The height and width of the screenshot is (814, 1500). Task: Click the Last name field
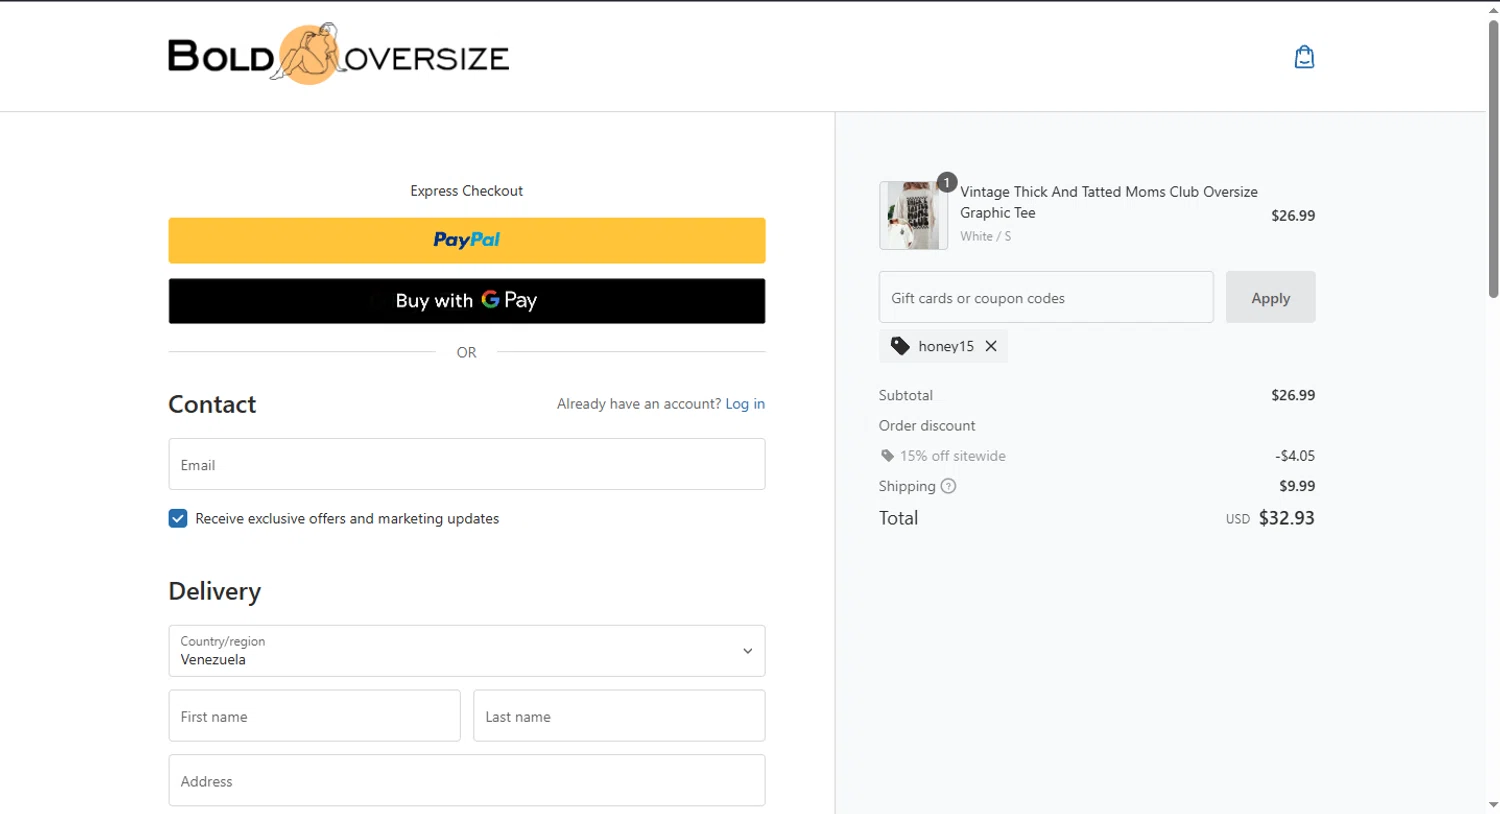pyautogui.click(x=619, y=716)
